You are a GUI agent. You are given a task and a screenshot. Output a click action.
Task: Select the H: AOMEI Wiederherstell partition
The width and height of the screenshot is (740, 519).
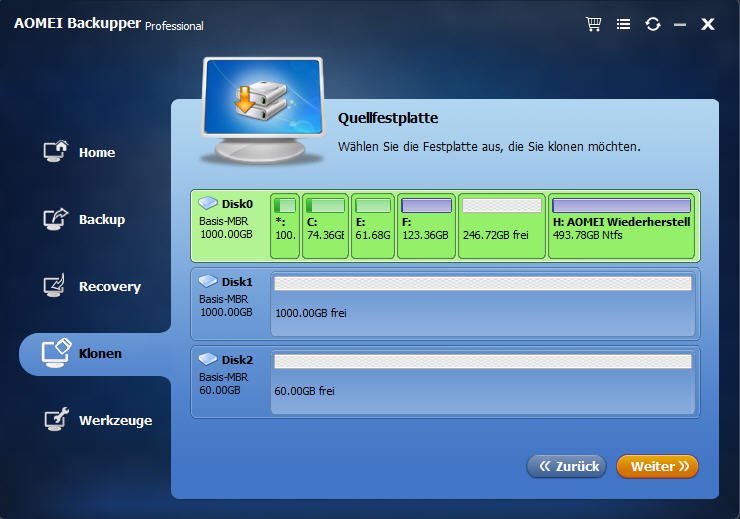click(621, 226)
